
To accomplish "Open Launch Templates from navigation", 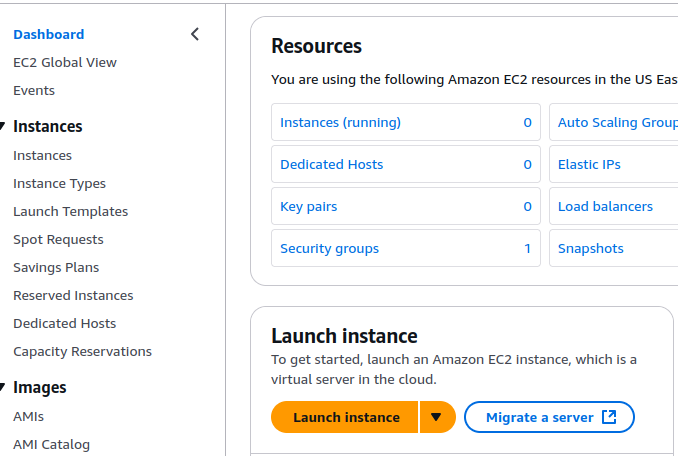I will coord(70,211).
